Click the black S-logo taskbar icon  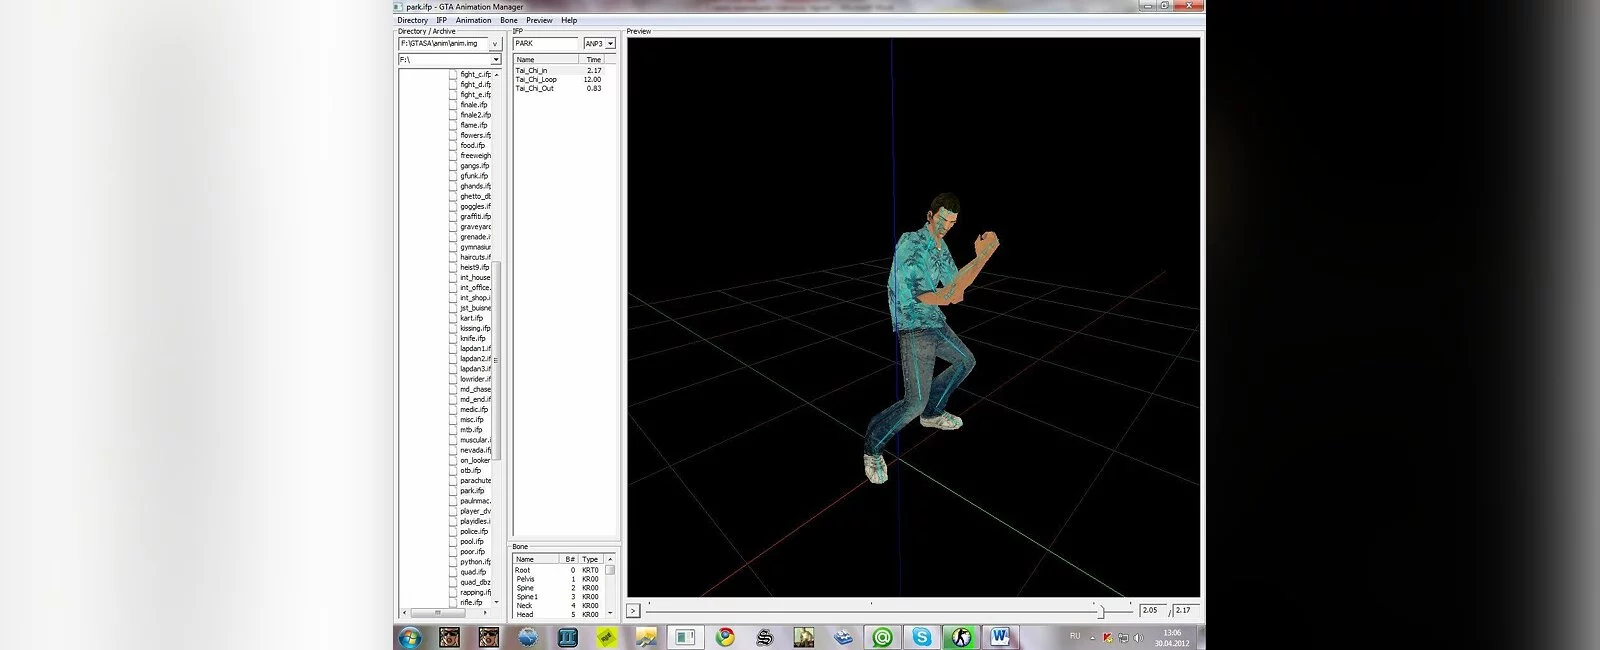tap(765, 637)
